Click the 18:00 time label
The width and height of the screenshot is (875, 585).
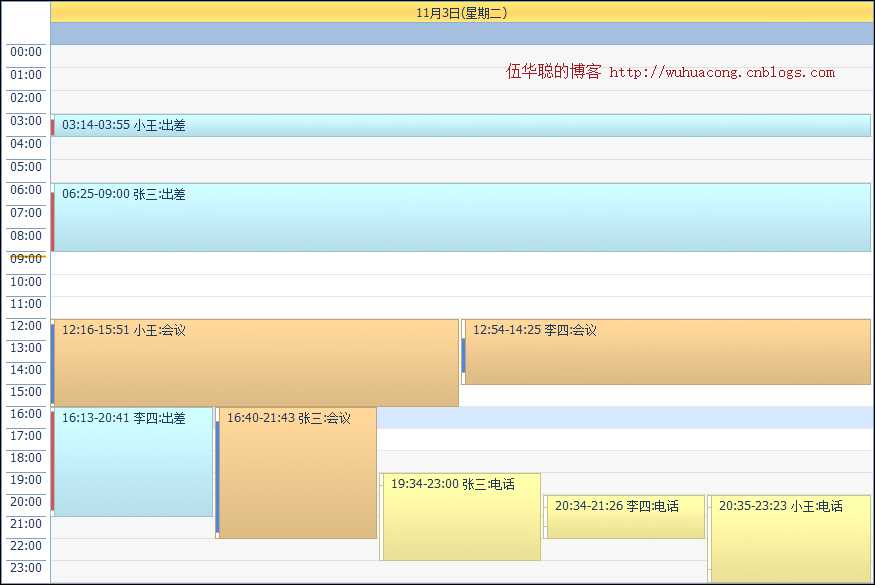pos(26,458)
